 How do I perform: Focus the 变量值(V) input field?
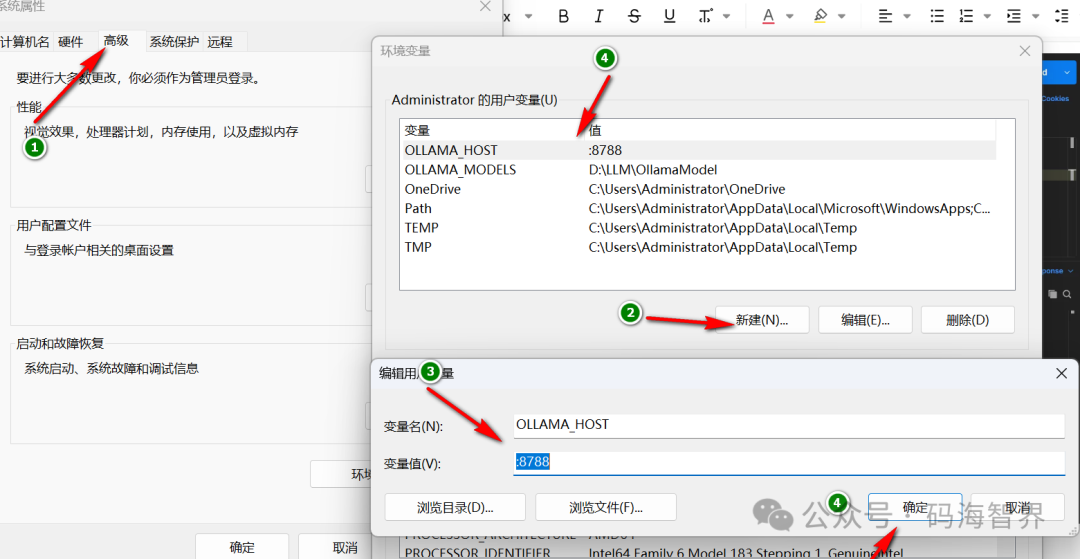point(789,463)
